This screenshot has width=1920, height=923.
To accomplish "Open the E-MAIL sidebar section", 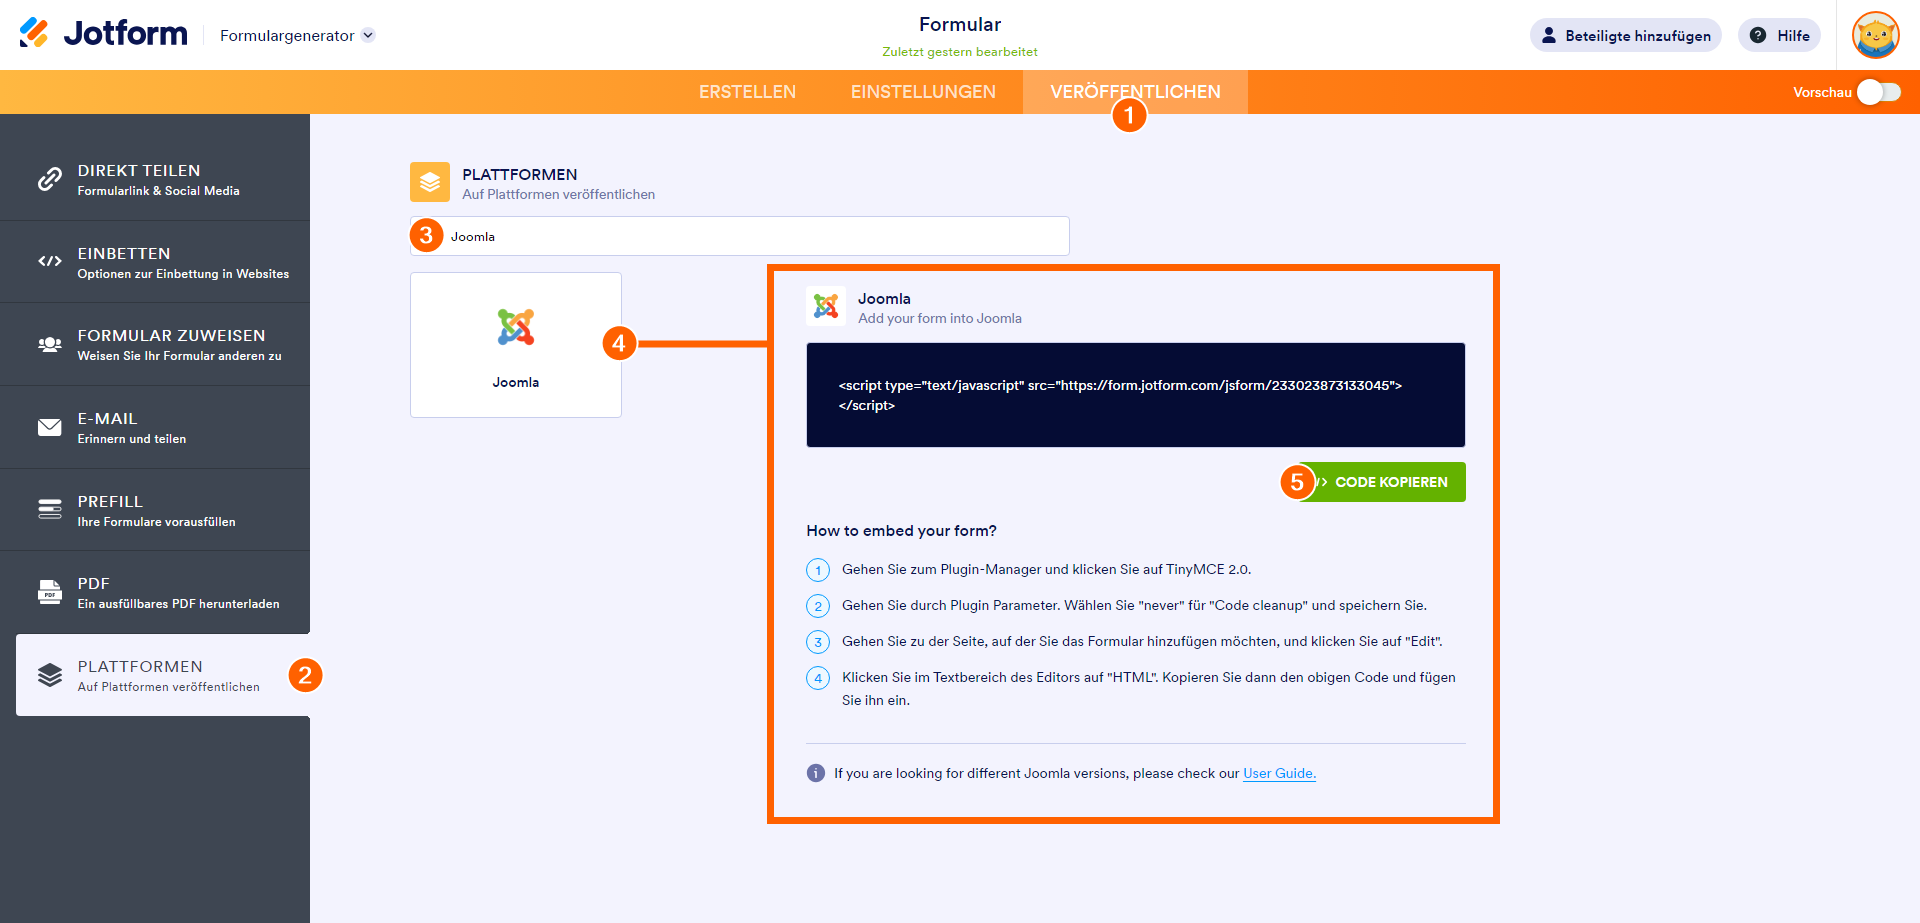I will pos(155,427).
